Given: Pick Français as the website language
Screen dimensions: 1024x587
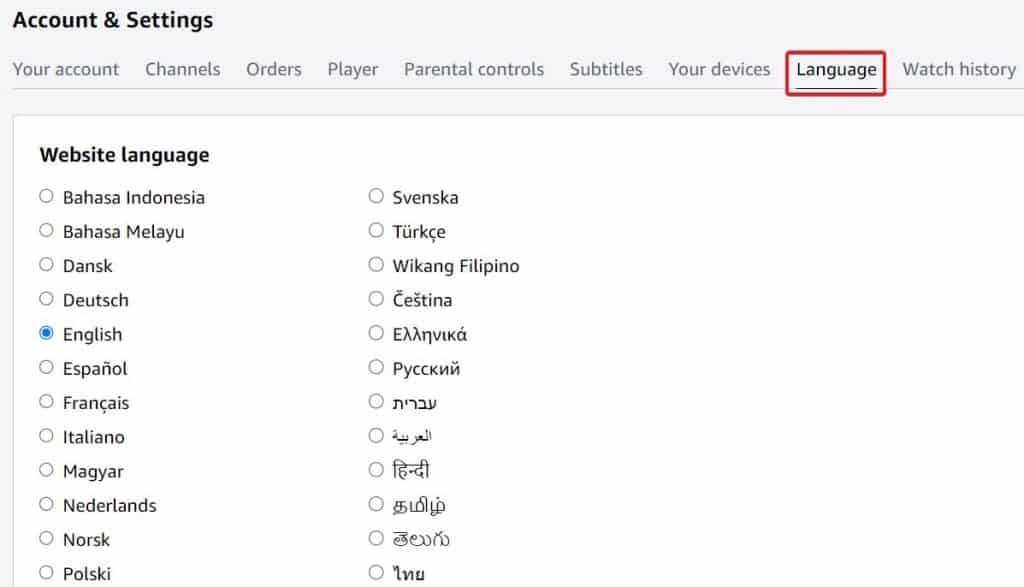Looking at the screenshot, I should (x=46, y=402).
